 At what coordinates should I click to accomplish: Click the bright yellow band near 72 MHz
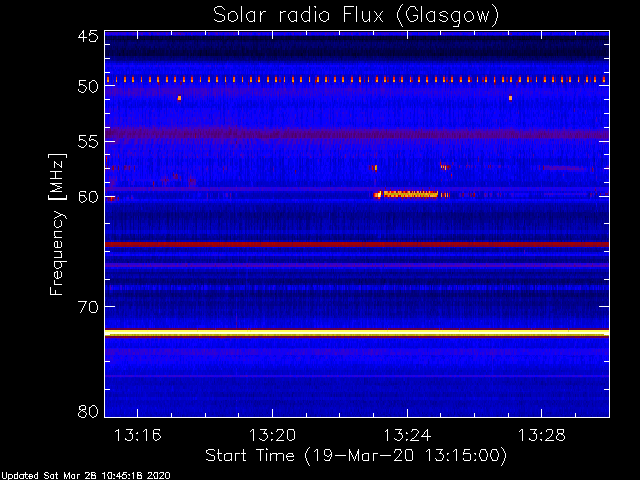click(x=357, y=333)
